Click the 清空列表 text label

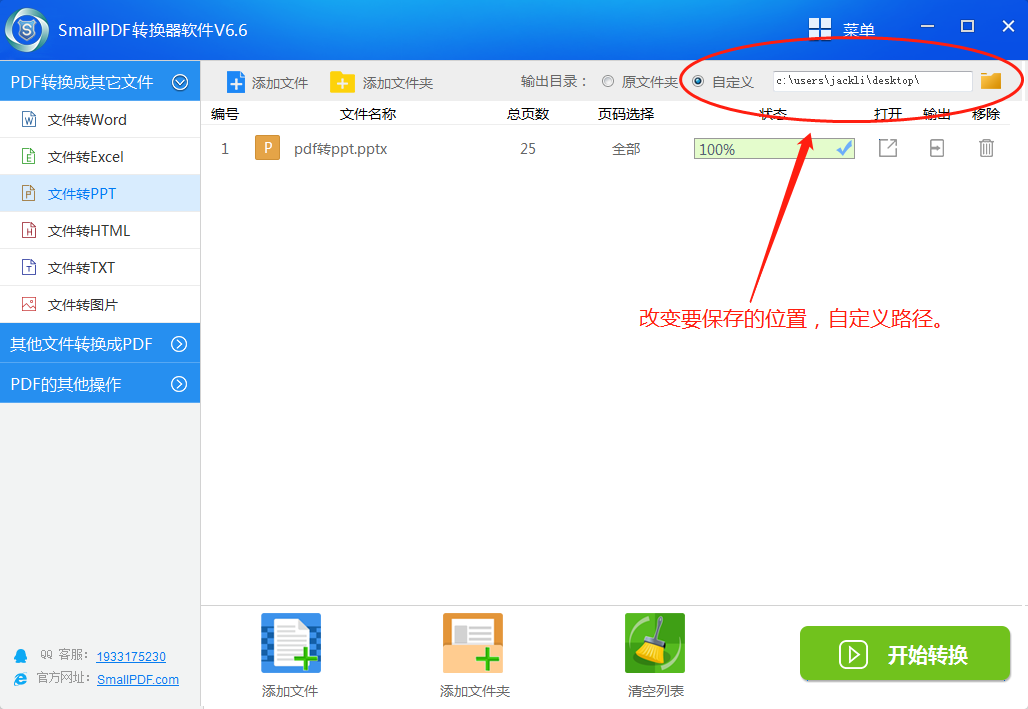(656, 691)
